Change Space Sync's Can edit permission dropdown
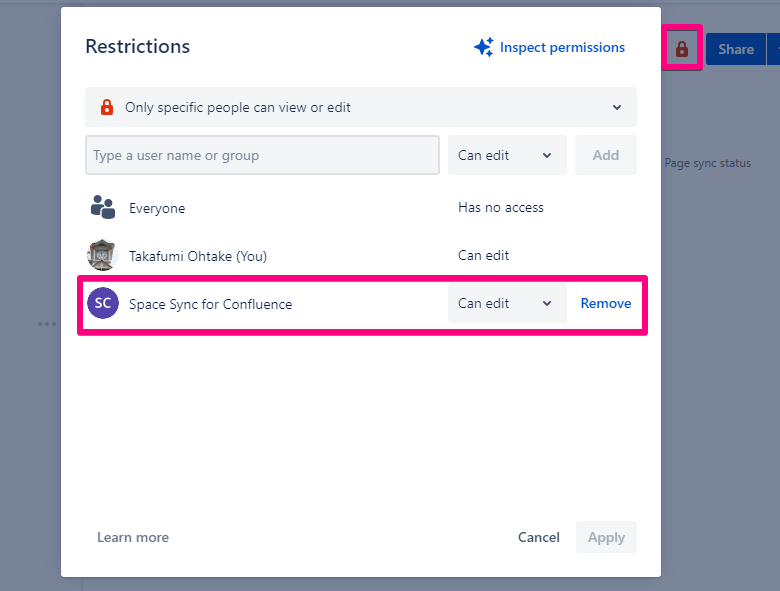The image size is (780, 591). [506, 303]
